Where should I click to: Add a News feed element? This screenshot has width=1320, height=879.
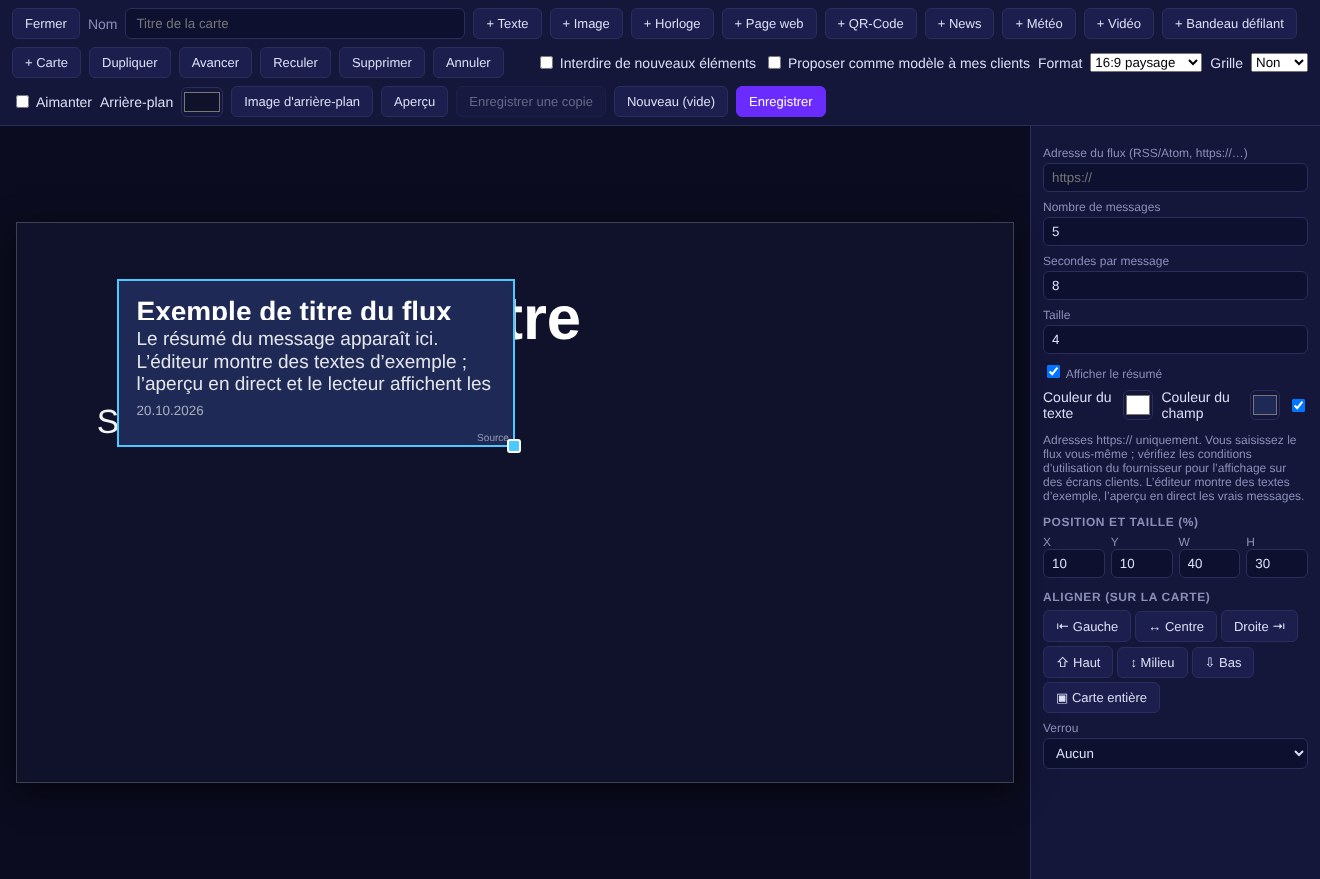coord(959,23)
